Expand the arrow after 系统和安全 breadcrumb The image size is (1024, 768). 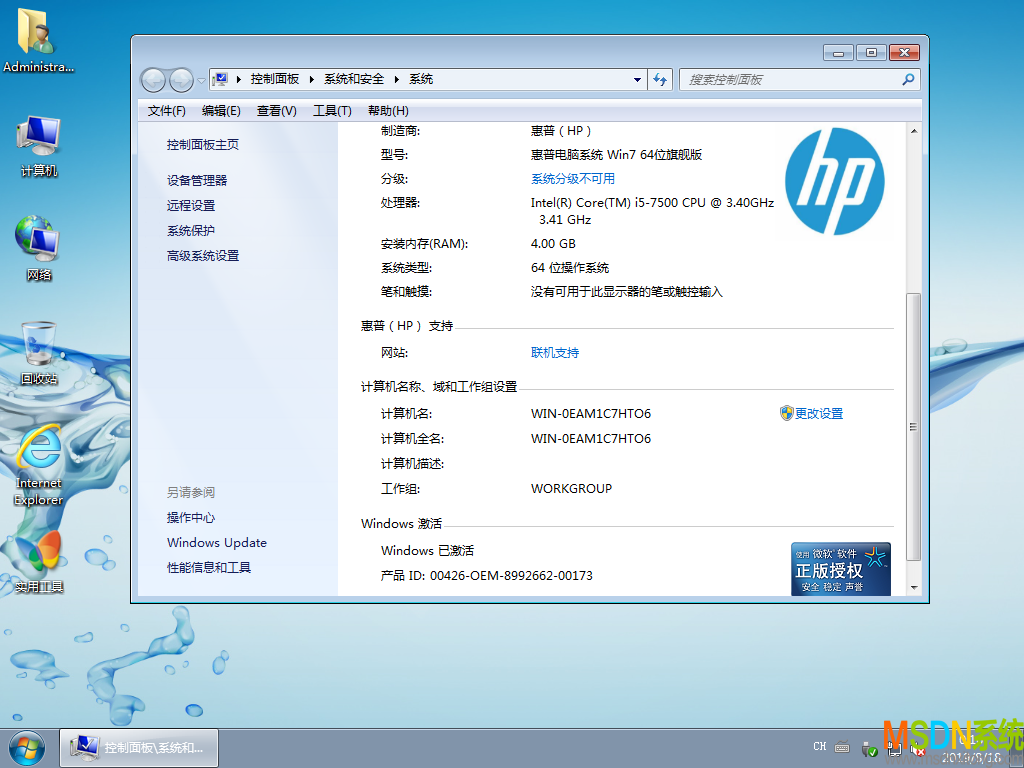(x=396, y=80)
